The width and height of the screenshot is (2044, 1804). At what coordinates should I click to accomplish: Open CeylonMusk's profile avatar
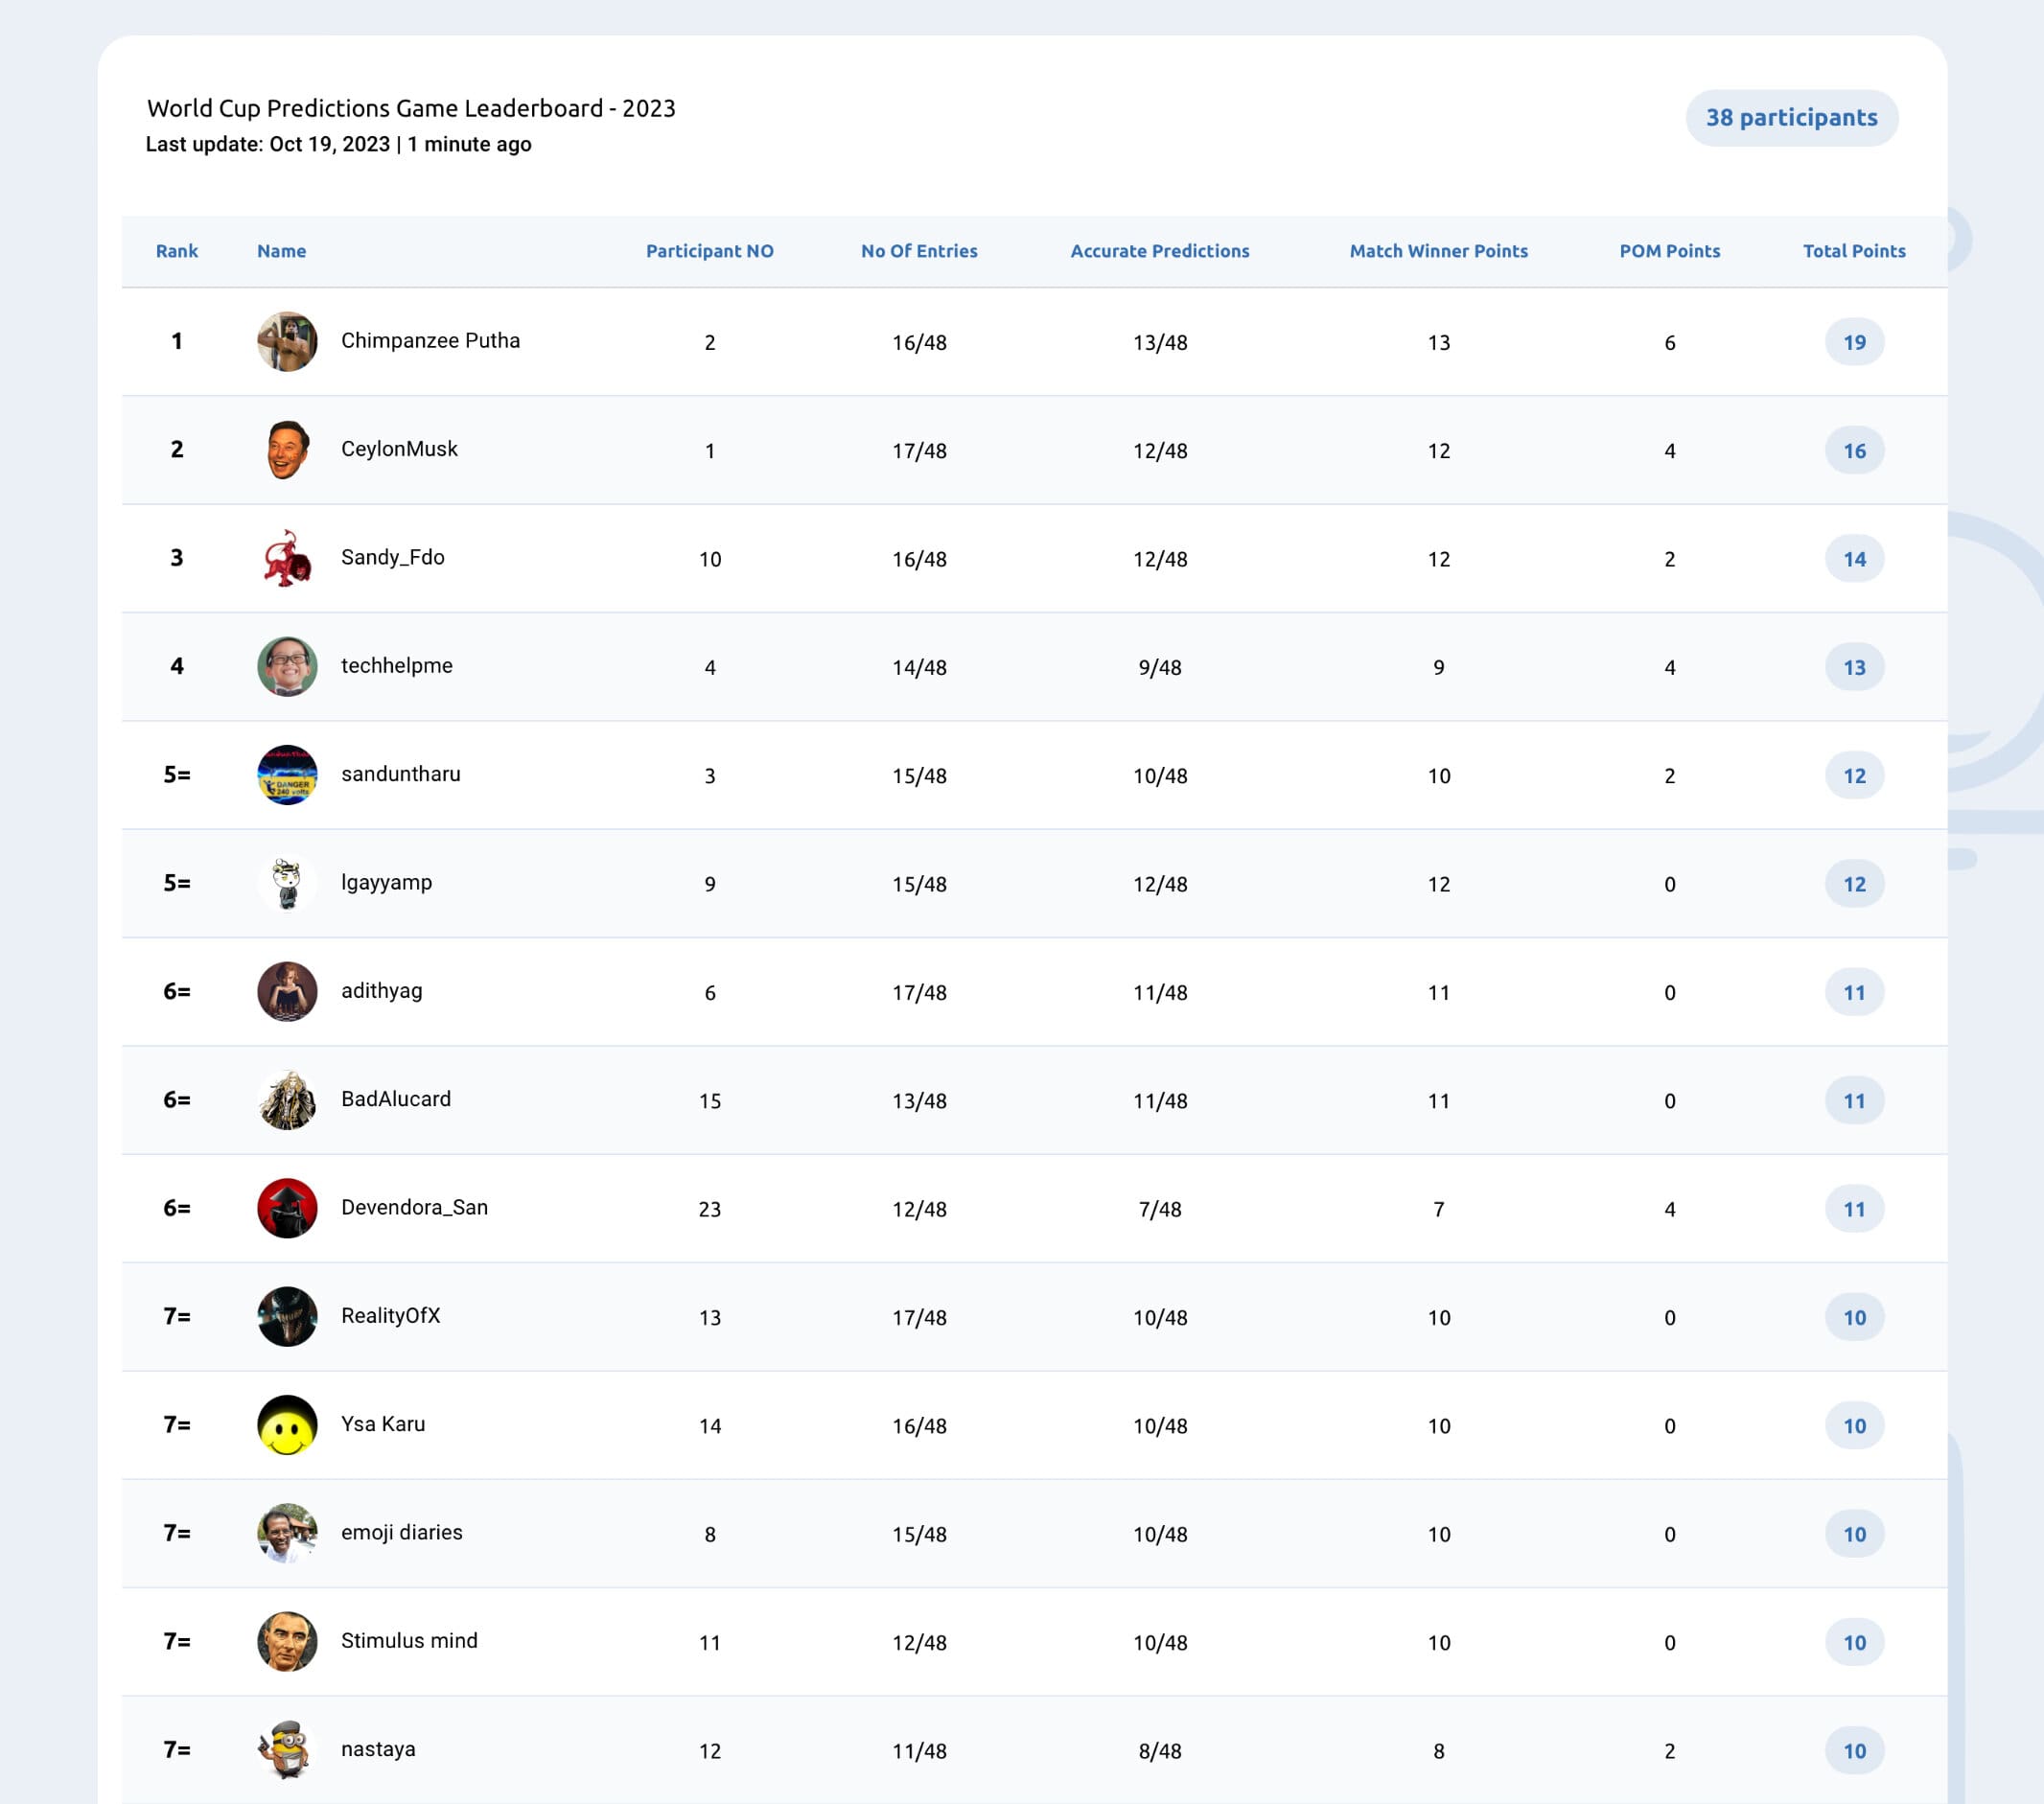pos(287,450)
